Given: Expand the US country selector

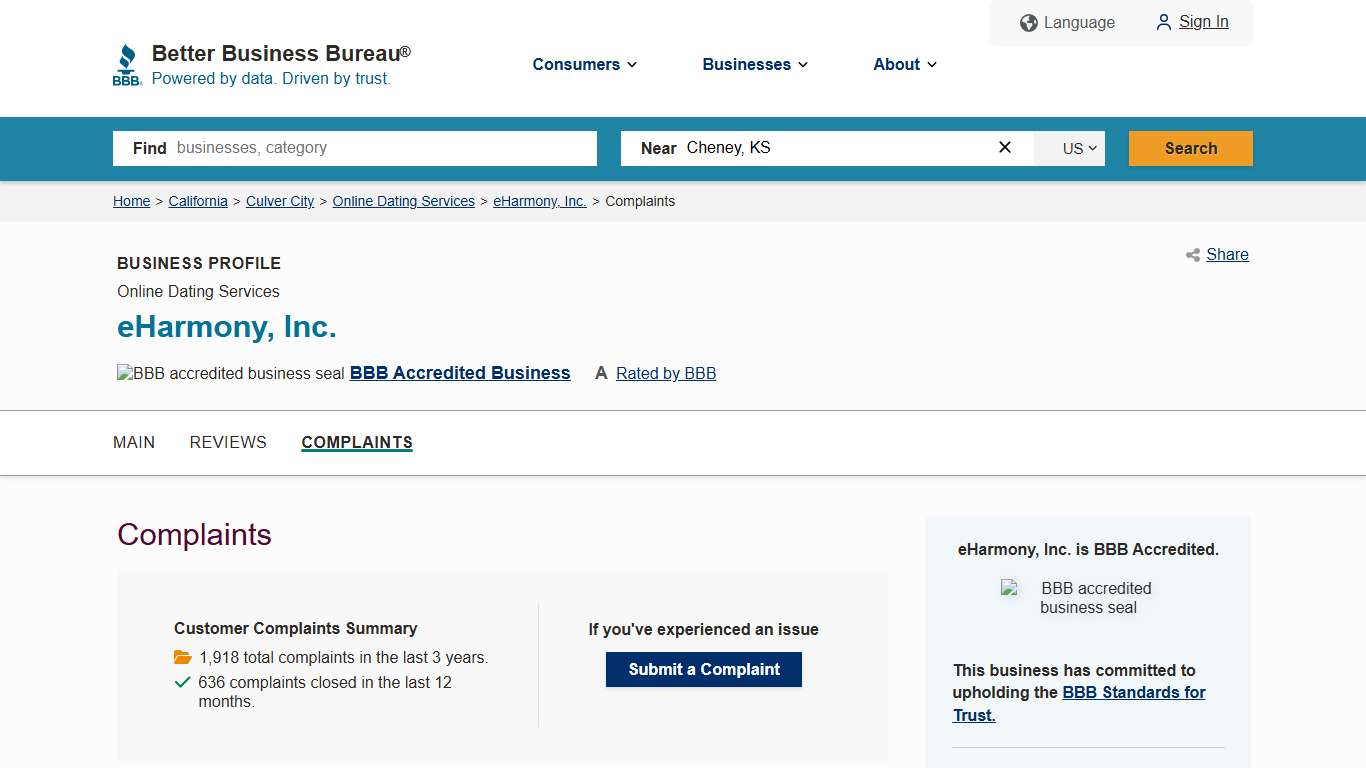Looking at the screenshot, I should click(1069, 148).
